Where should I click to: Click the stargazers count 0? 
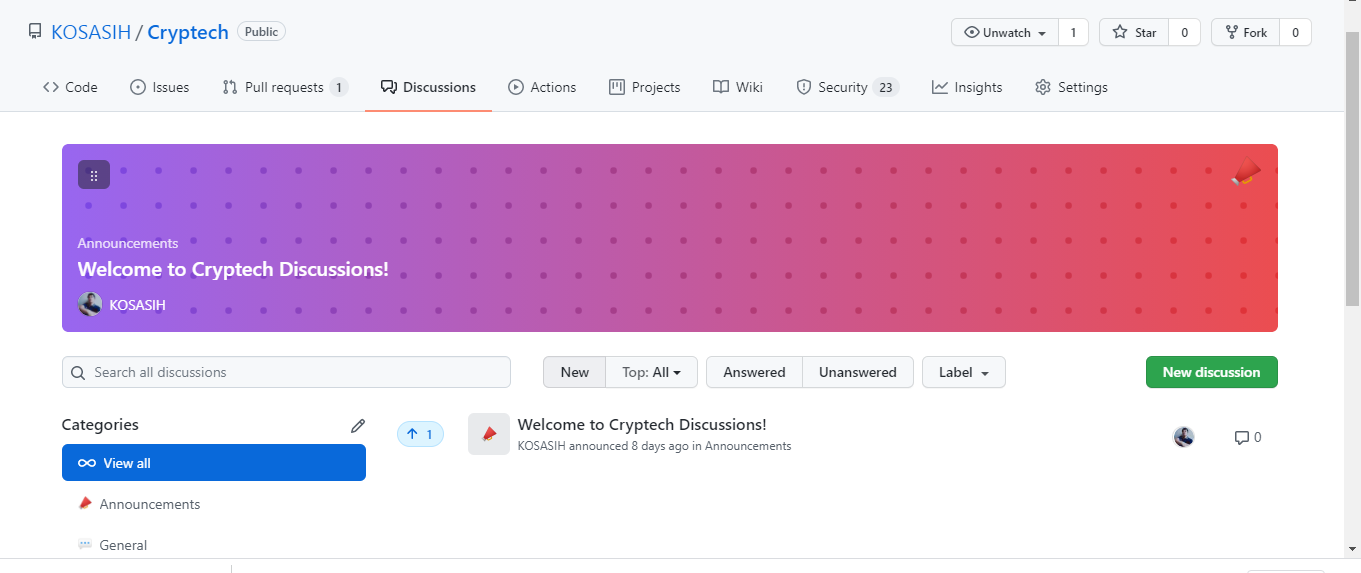coord(1184,32)
